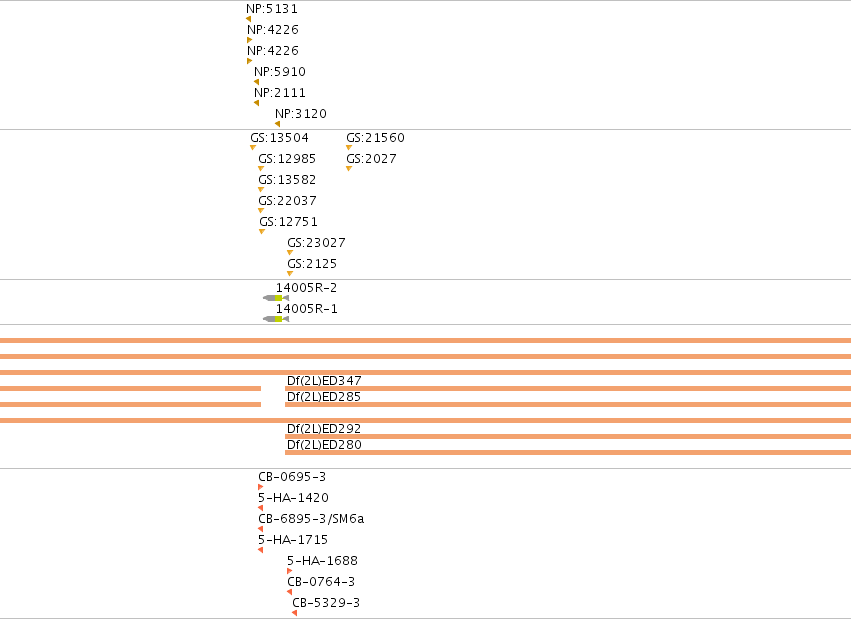851x619 pixels.
Task: Click the red triangle under CB-6895-3/SM6a
Action: tap(261, 529)
